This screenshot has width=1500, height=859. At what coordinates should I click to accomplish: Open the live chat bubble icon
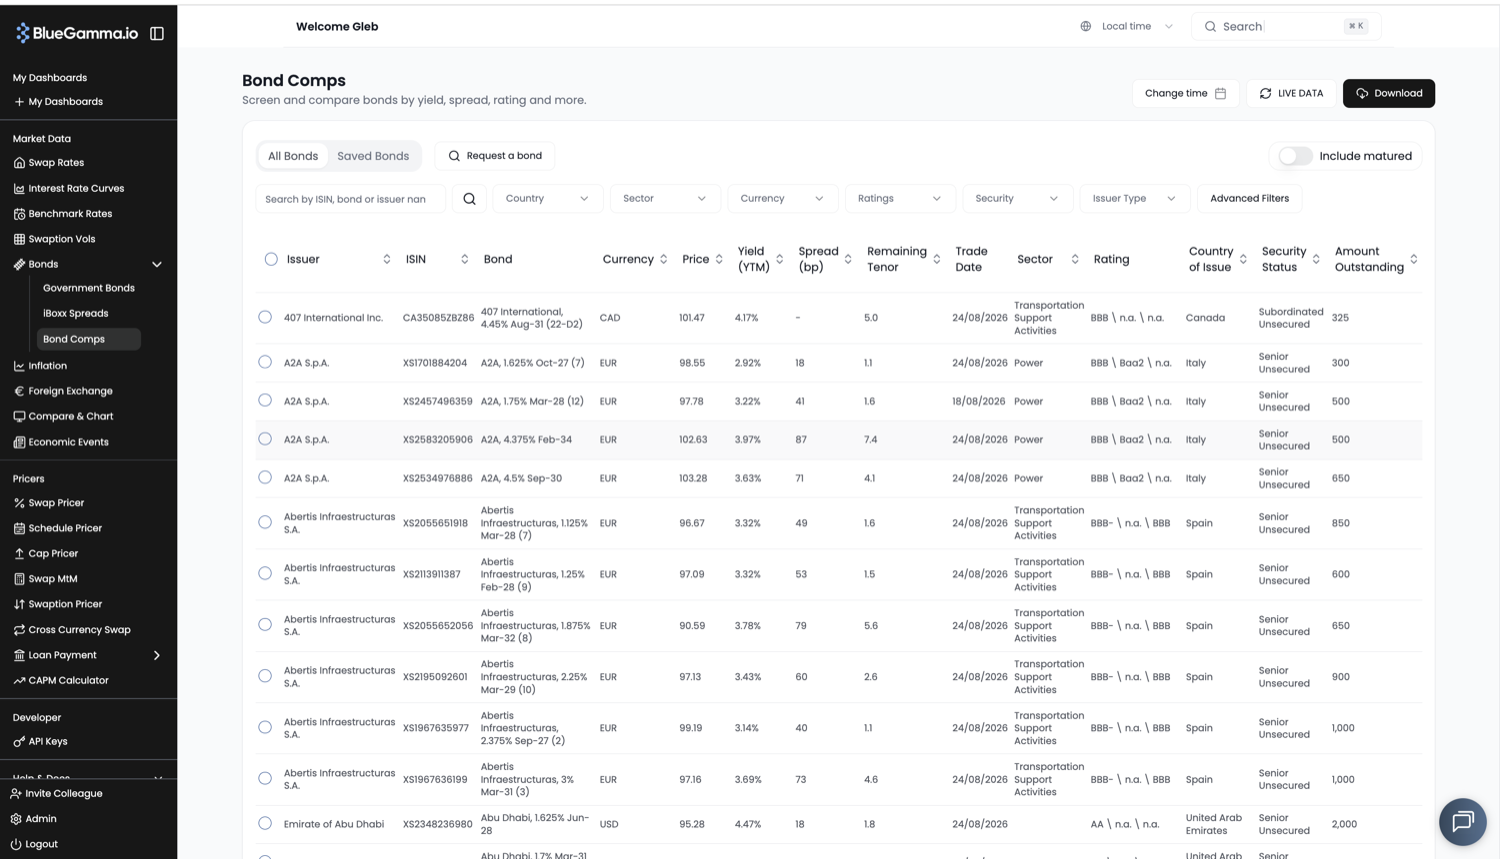[x=1462, y=821]
